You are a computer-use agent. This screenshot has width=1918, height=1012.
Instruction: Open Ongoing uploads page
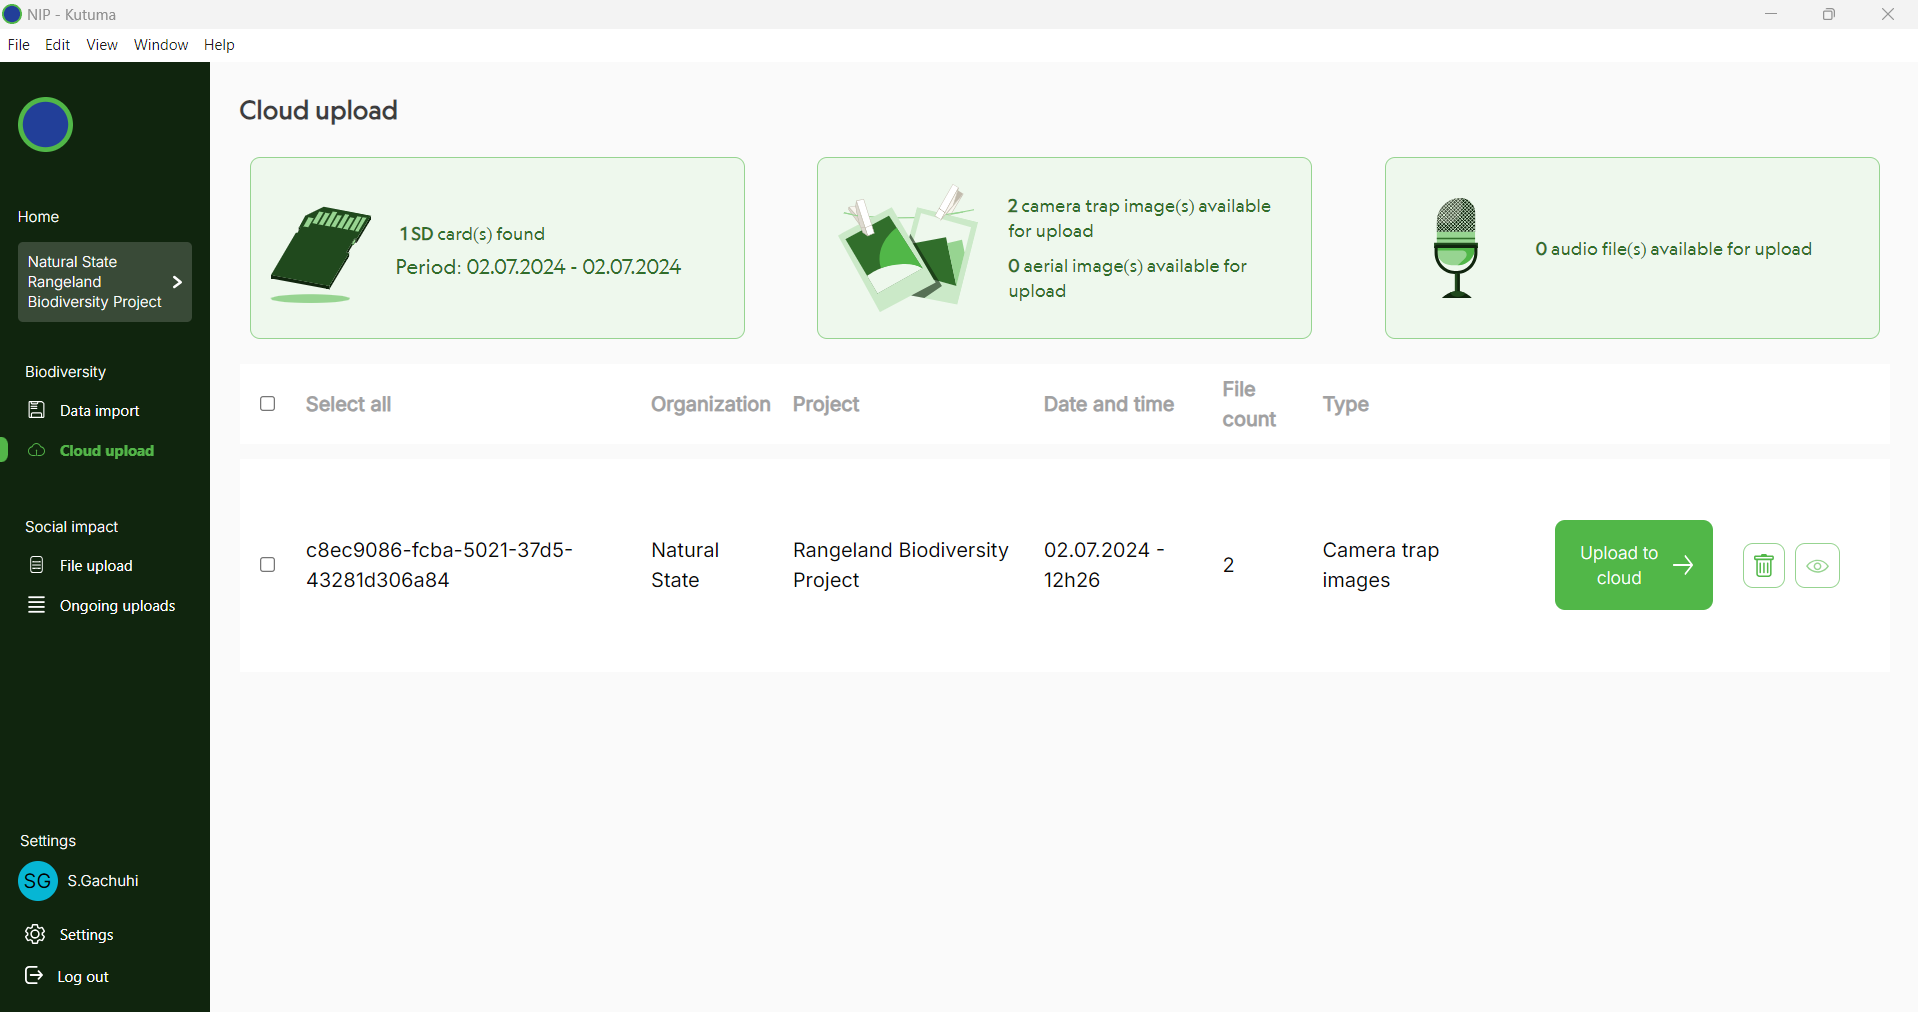(x=118, y=606)
